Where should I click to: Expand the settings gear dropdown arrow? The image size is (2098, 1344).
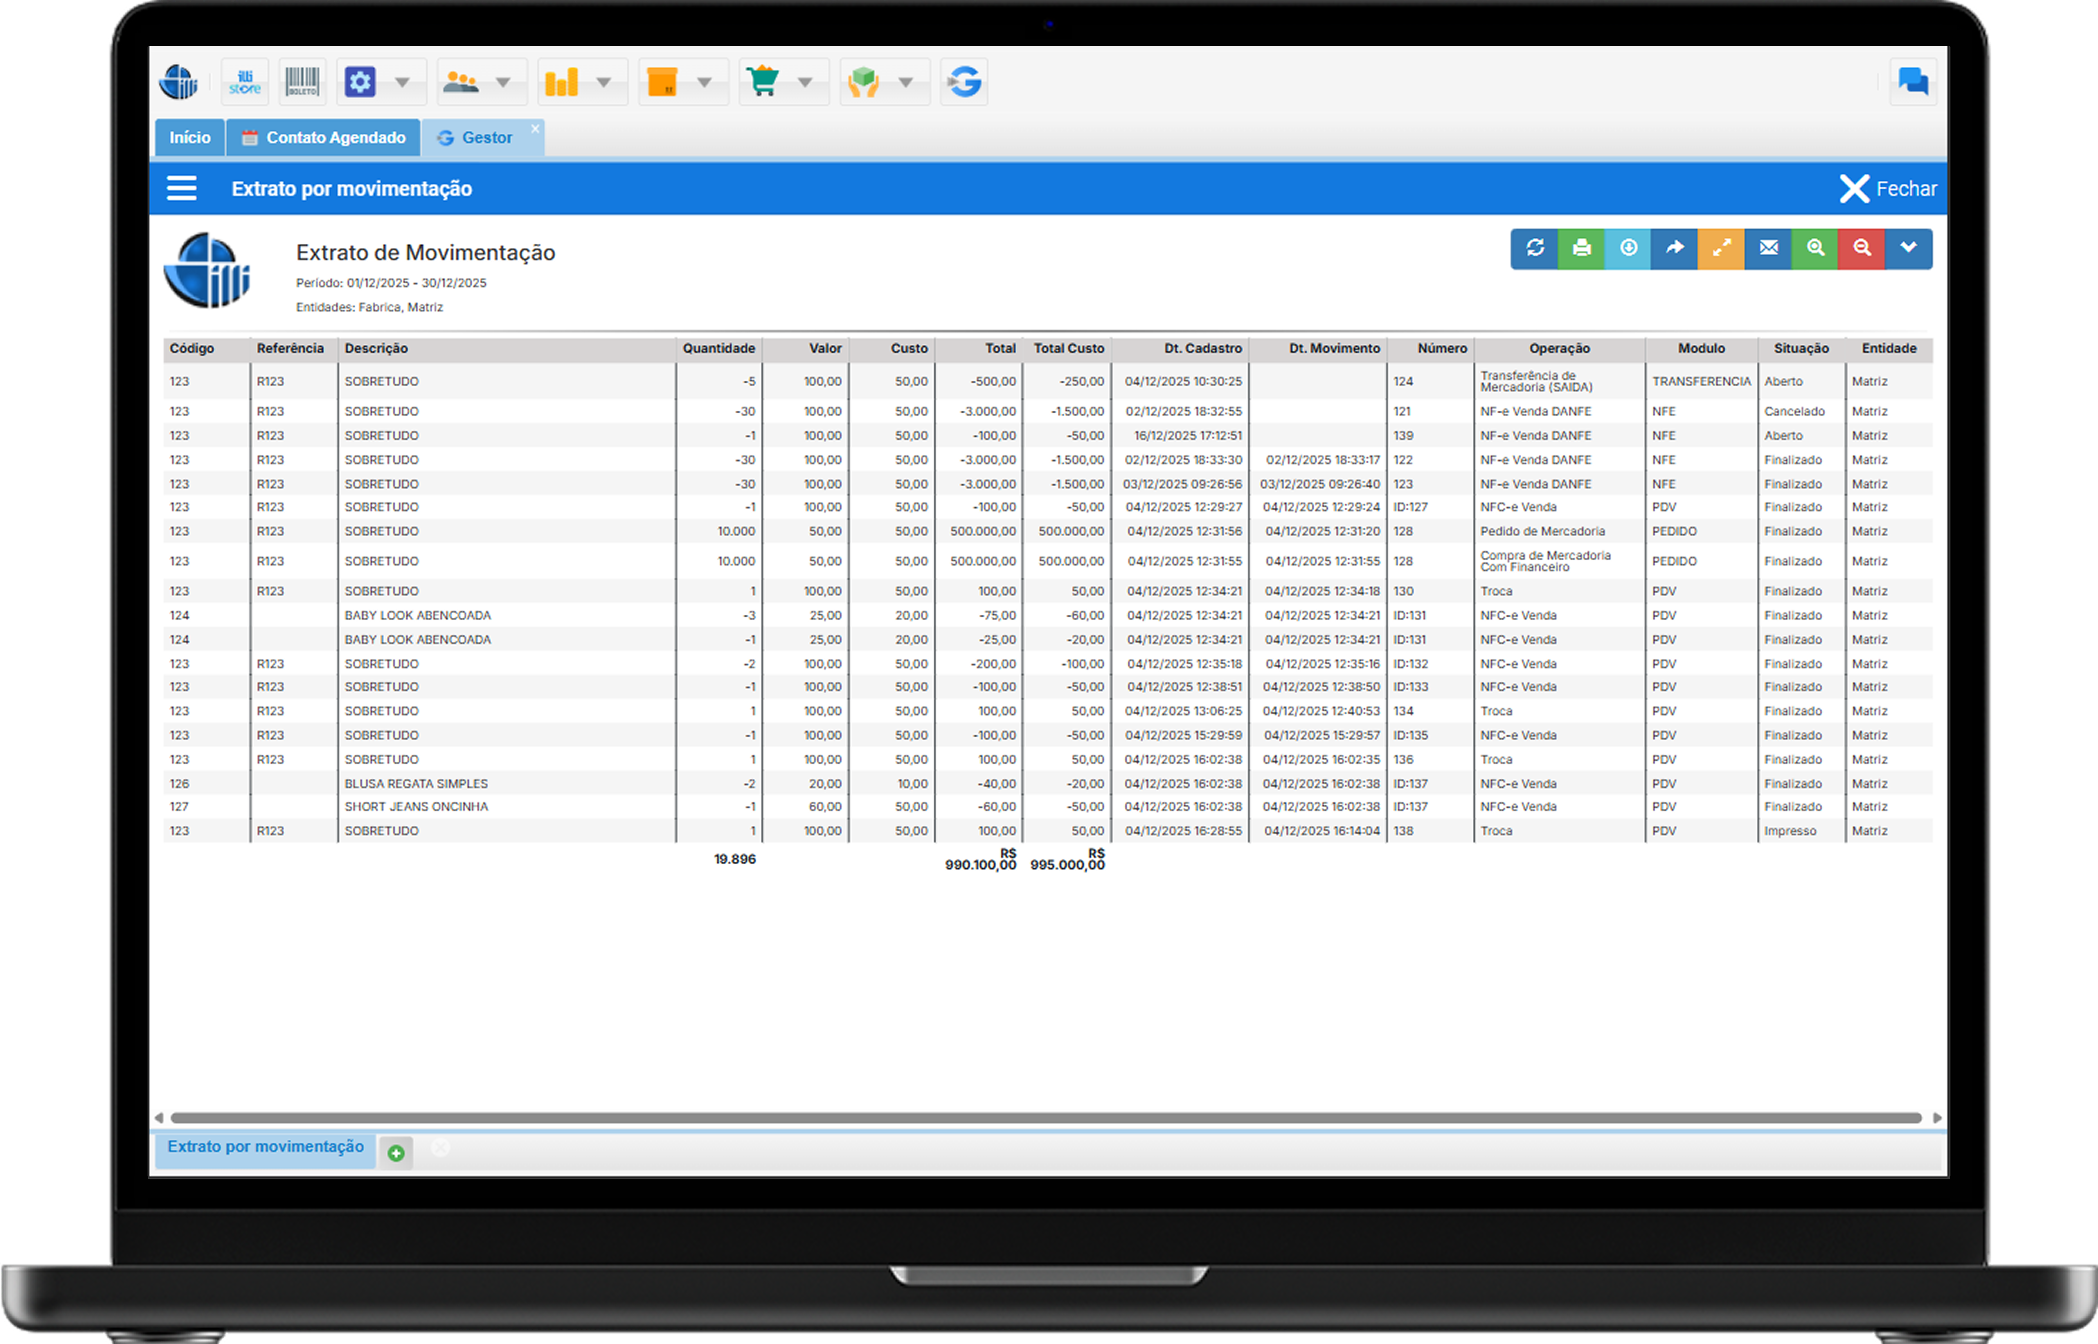click(402, 82)
